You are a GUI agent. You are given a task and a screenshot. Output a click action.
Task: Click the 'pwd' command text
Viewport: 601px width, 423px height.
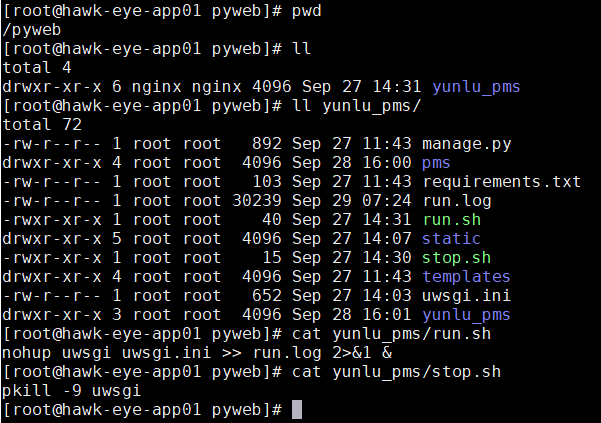(x=307, y=11)
